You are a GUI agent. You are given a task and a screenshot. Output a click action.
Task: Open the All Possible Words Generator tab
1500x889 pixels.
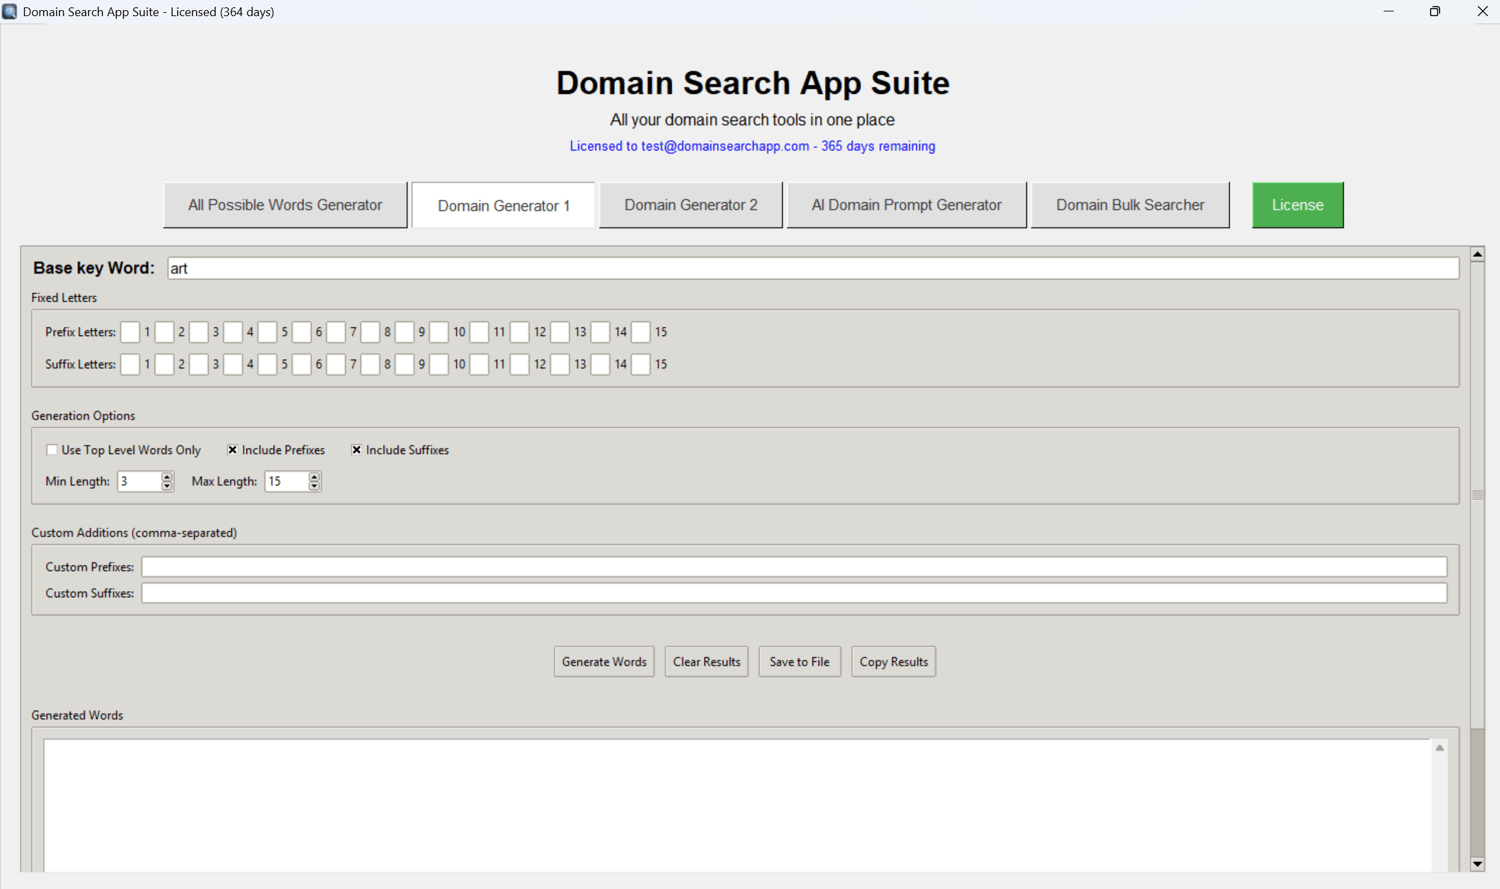tap(285, 205)
